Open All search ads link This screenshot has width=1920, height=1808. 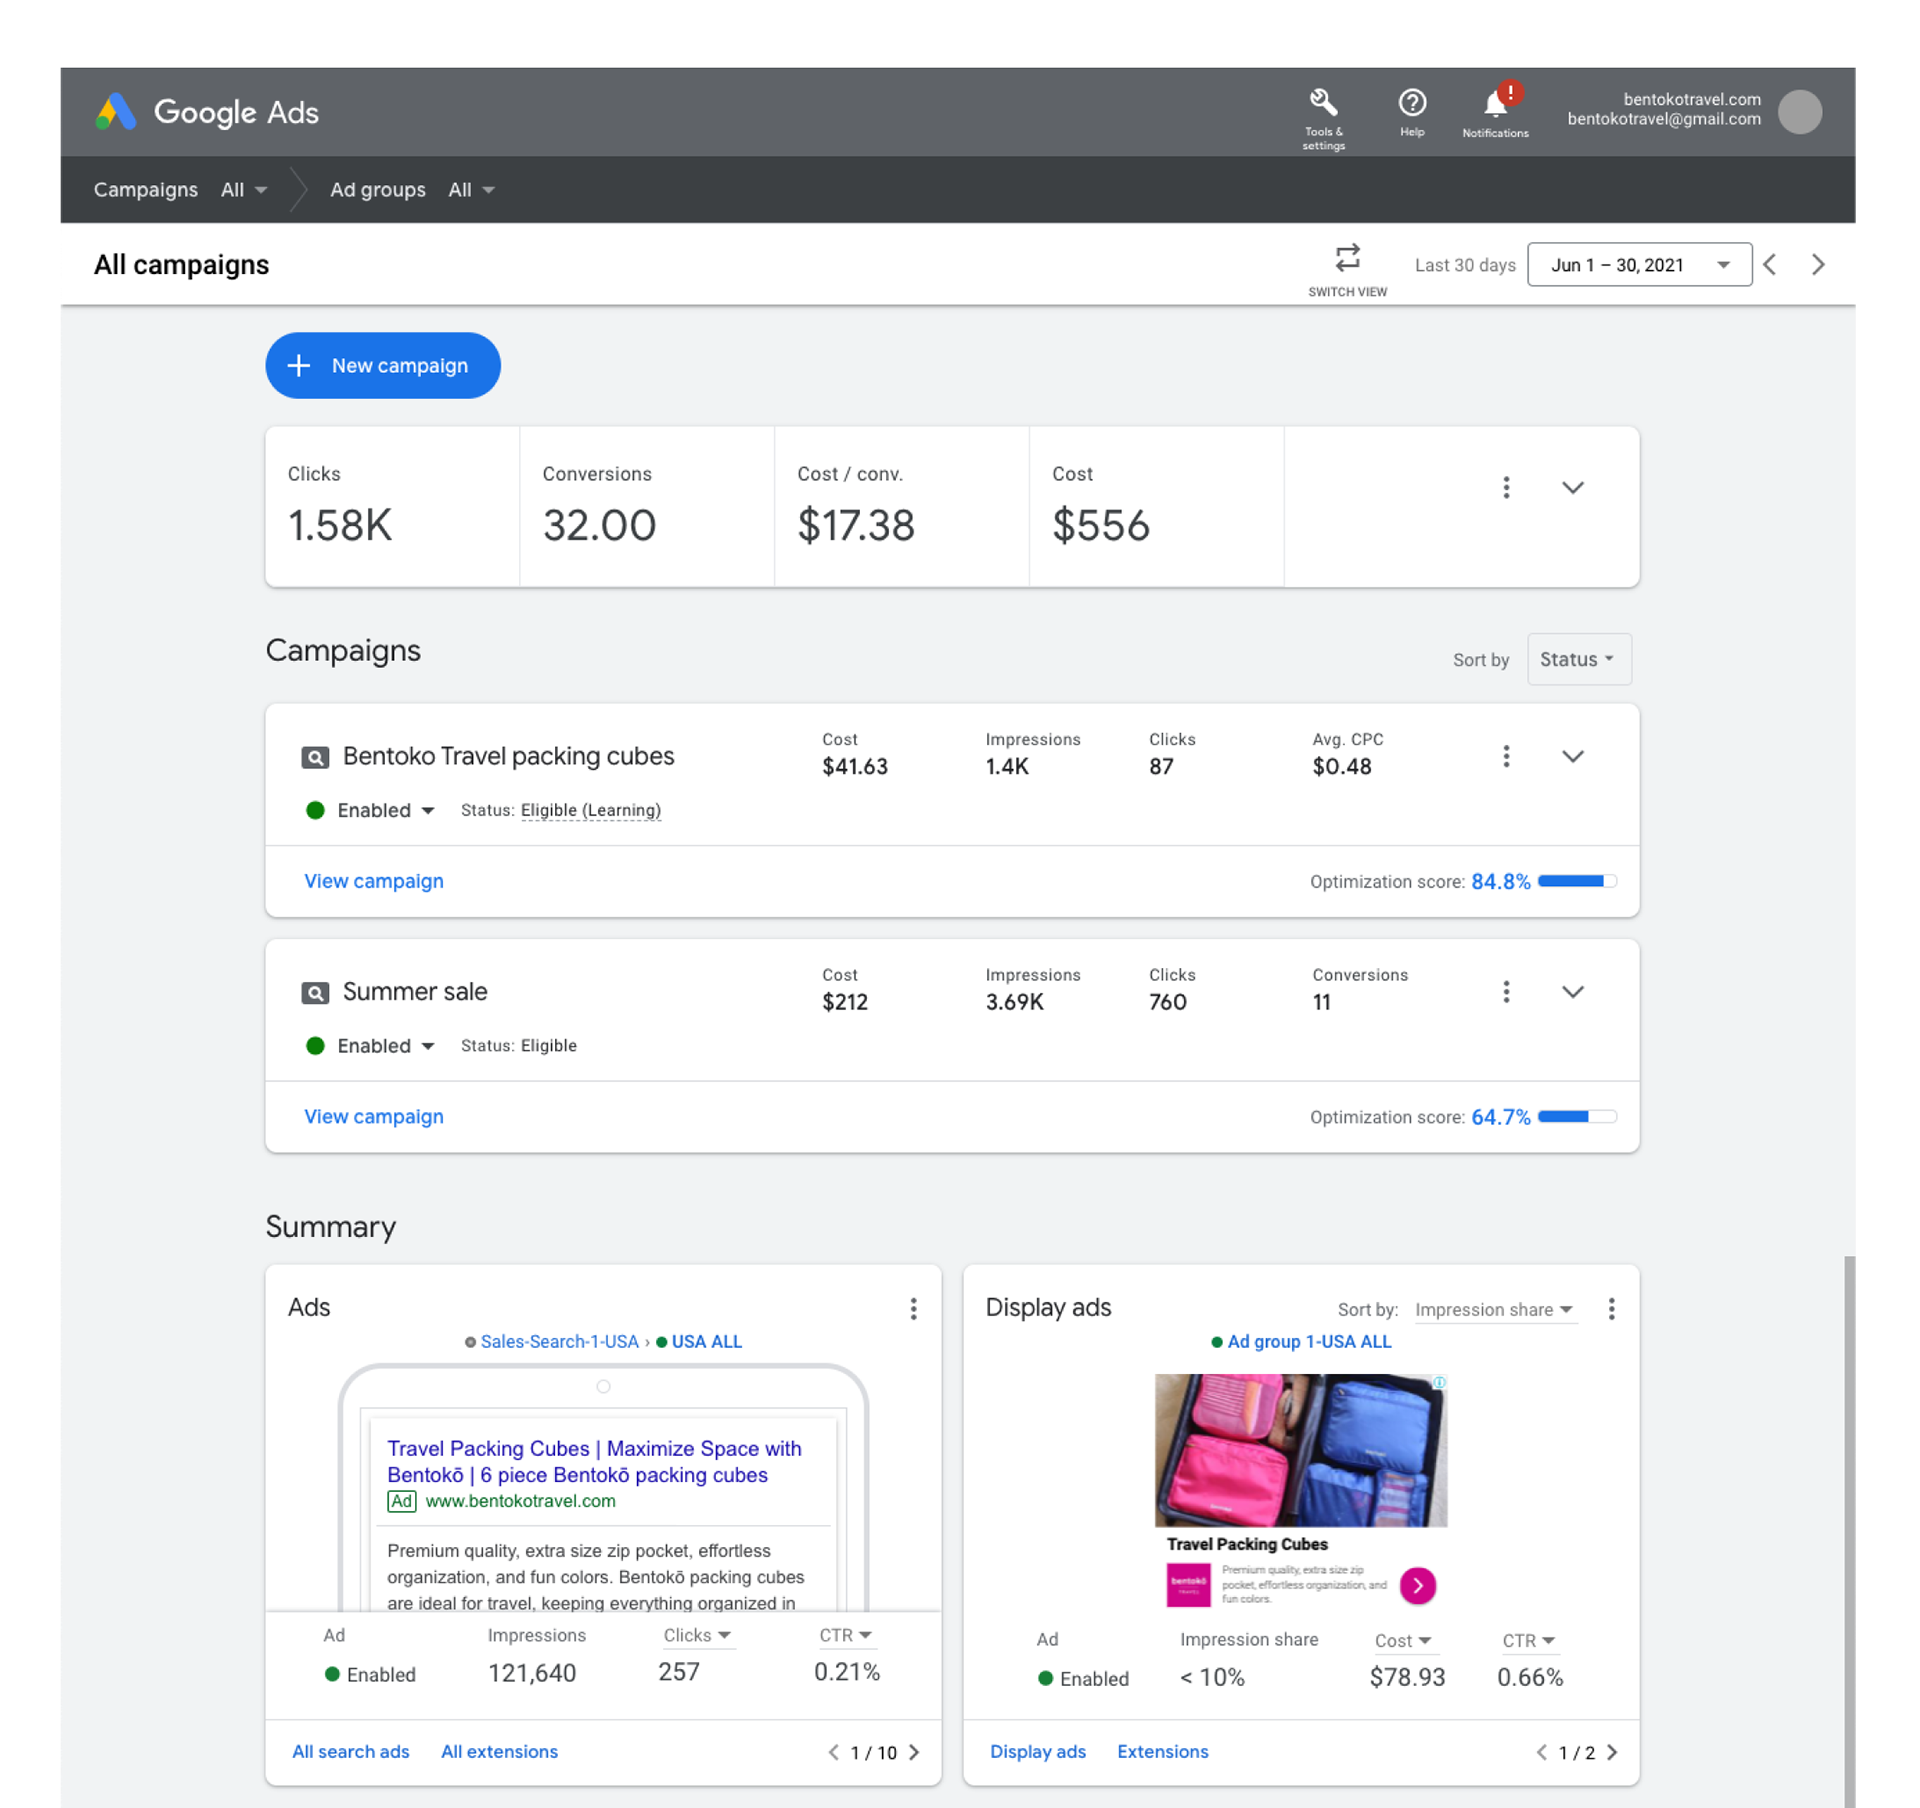pos(351,1752)
